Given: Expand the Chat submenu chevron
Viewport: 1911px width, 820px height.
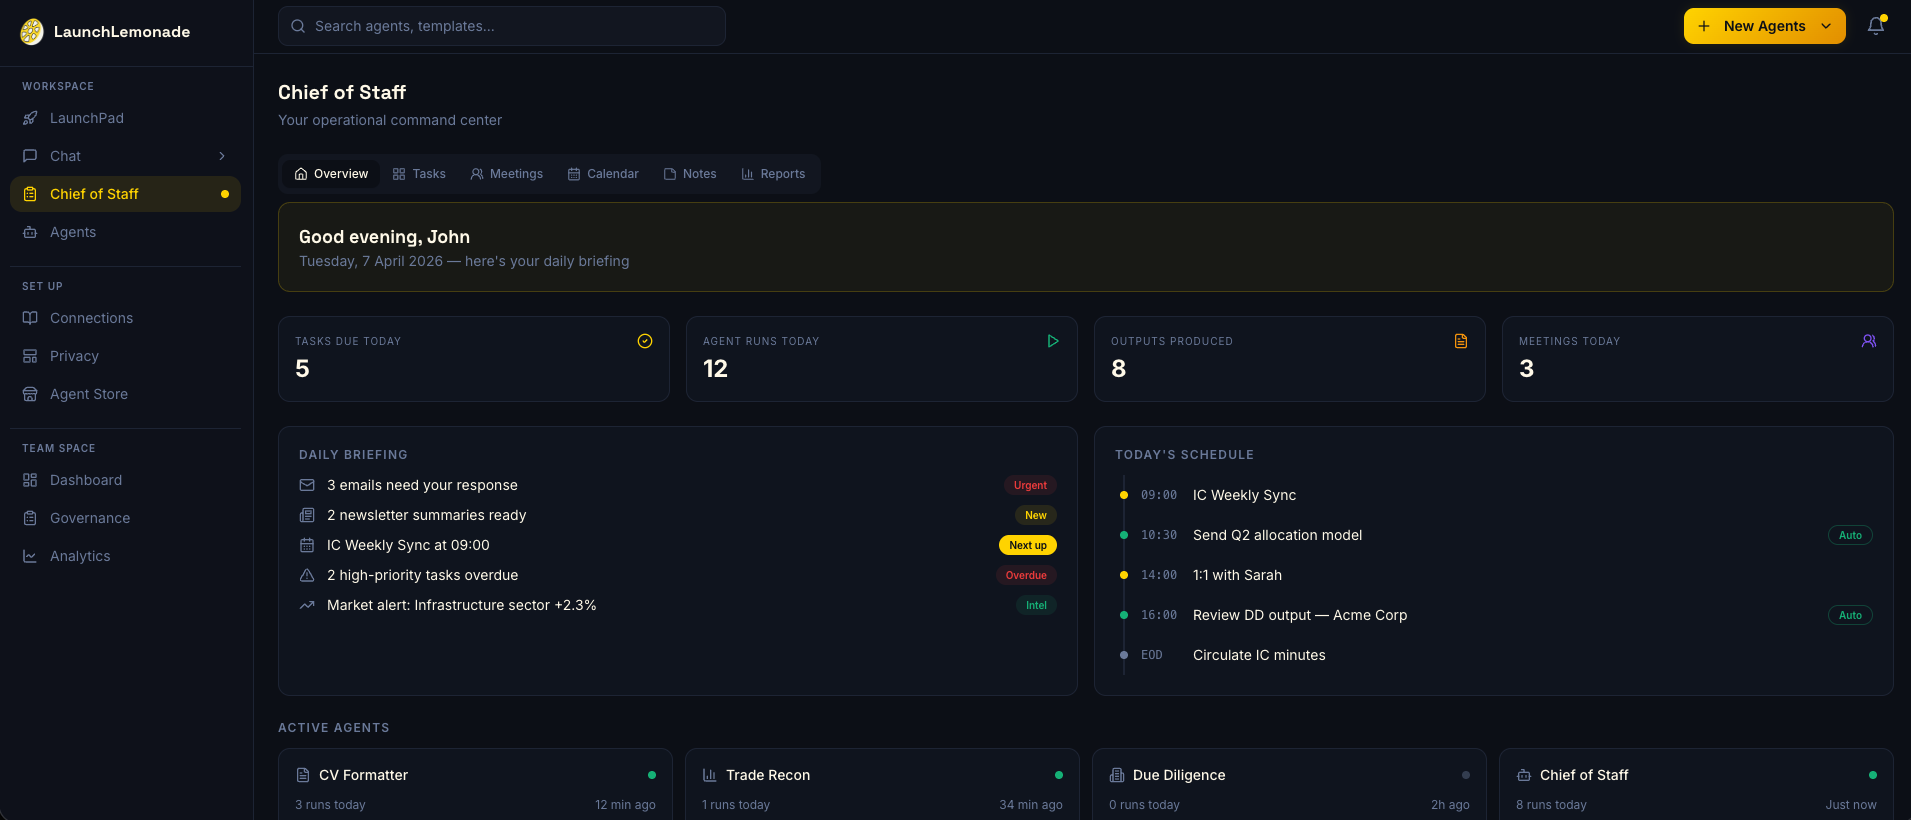Looking at the screenshot, I should (x=222, y=156).
